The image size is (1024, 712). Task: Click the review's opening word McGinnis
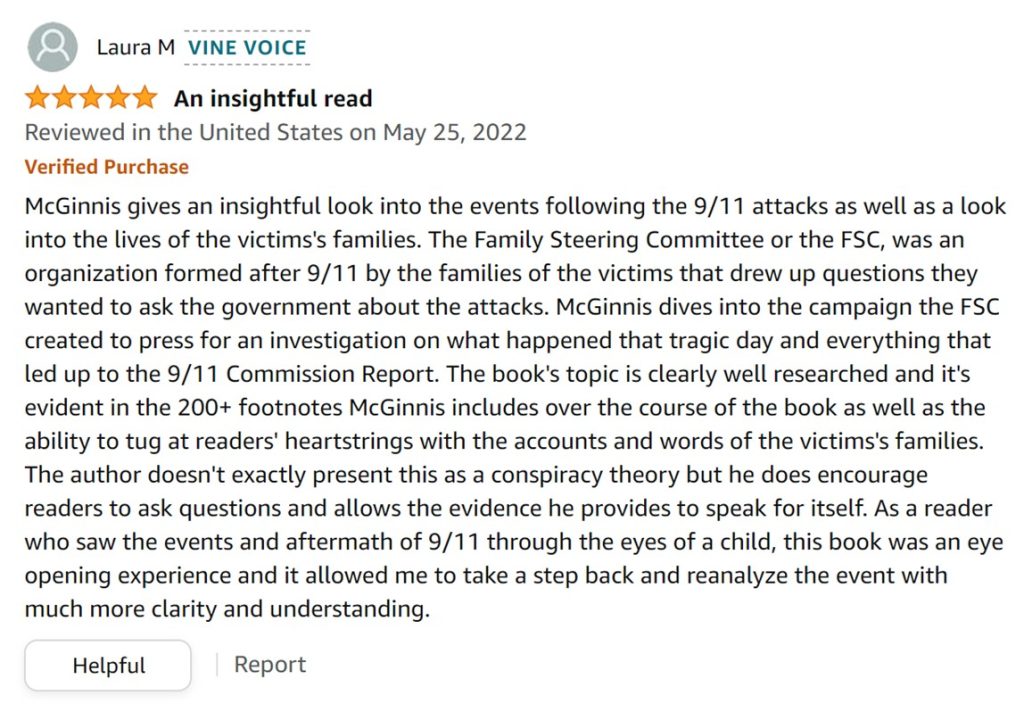click(x=73, y=206)
